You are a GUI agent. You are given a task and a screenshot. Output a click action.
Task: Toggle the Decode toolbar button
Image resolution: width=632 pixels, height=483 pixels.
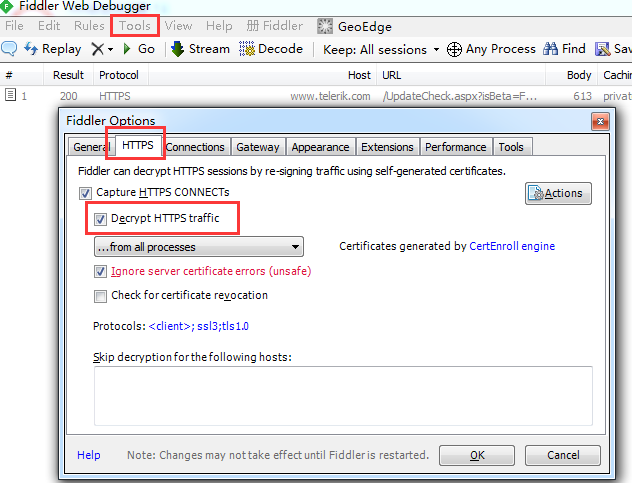271,49
